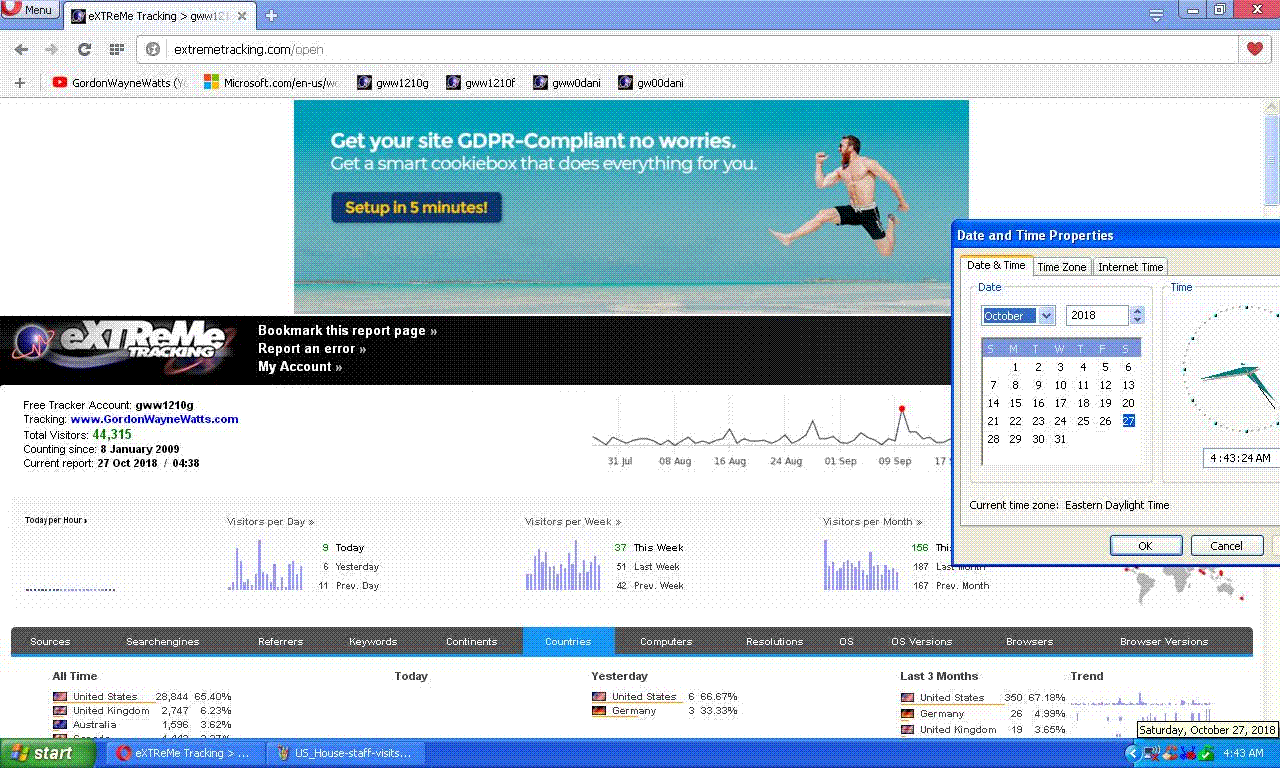Viewport: 1280px width, 768px height.
Task: Click the 4:43:24 AM time field
Action: point(1242,458)
